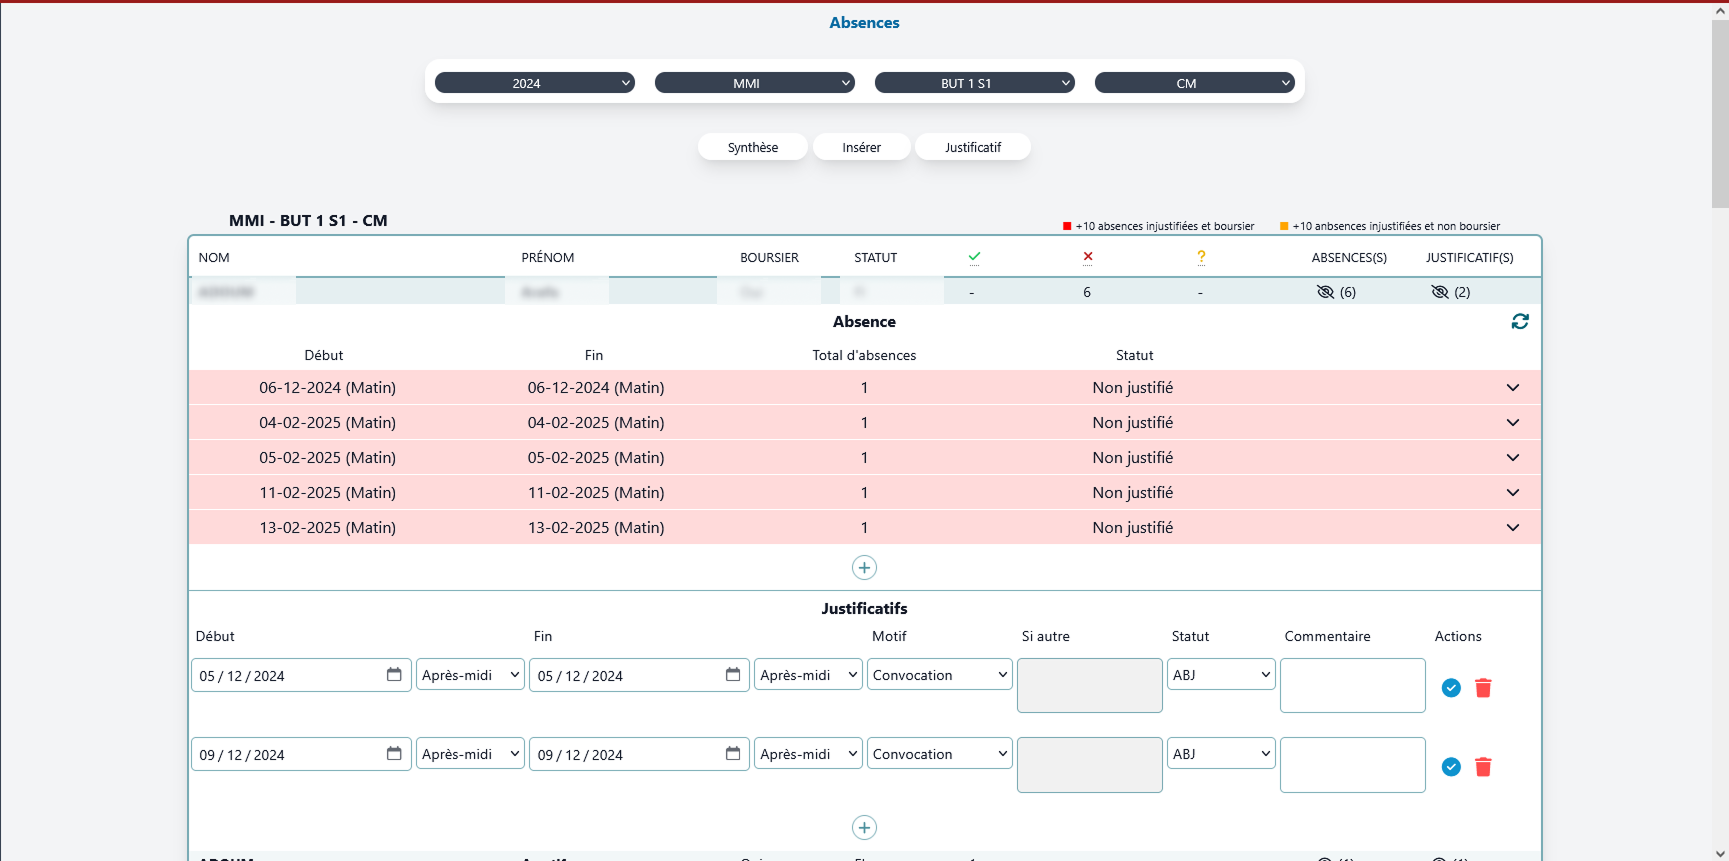This screenshot has height=861, width=1729.
Task: Open calendar picker for 05/12/2024 Début date
Action: click(394, 675)
